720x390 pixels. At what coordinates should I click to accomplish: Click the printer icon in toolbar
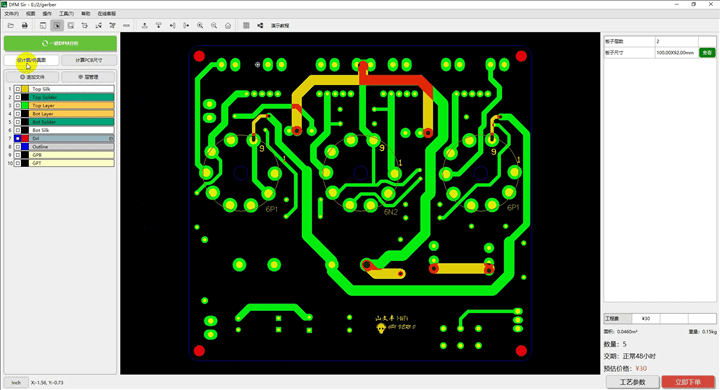(x=25, y=26)
